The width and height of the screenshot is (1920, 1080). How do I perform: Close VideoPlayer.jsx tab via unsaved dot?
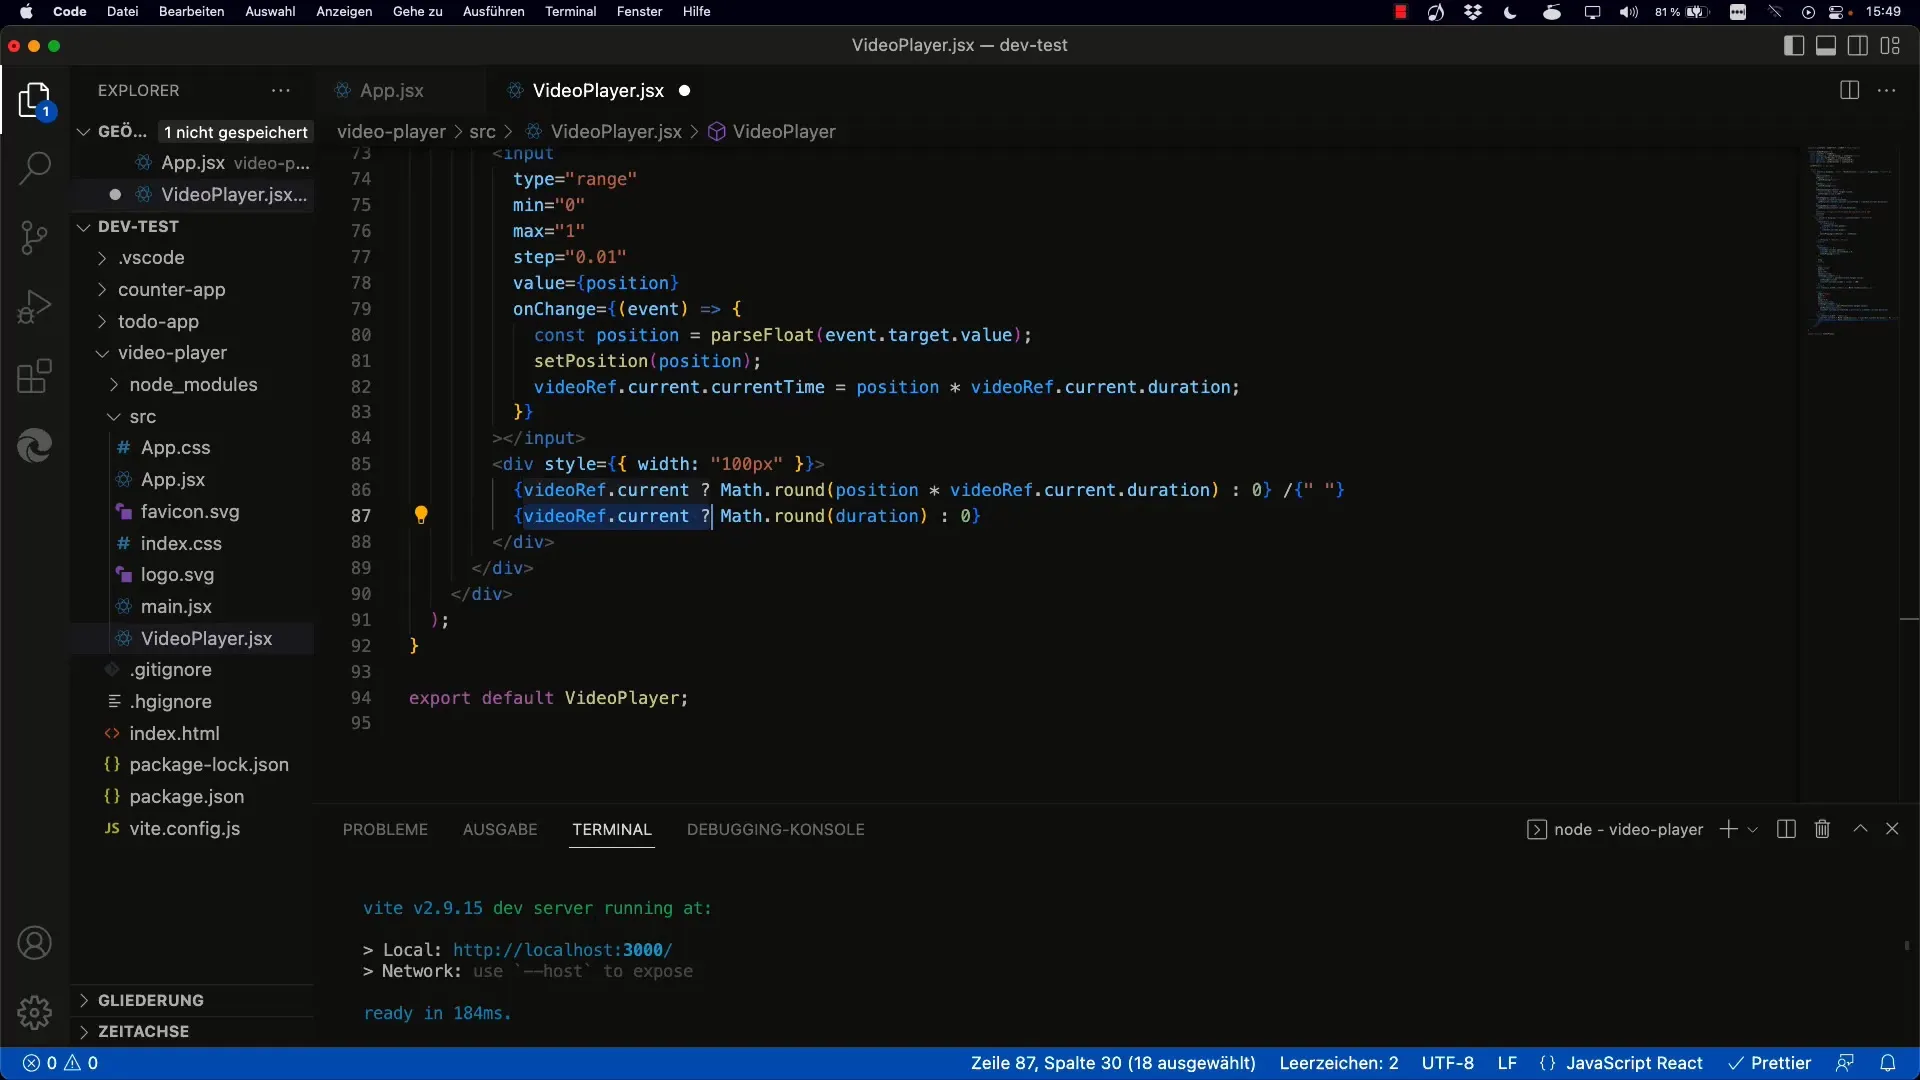[x=685, y=90]
